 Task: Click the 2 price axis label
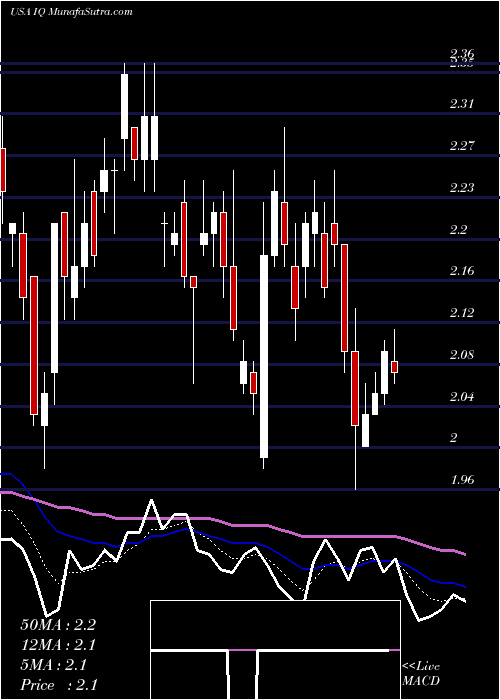(454, 438)
